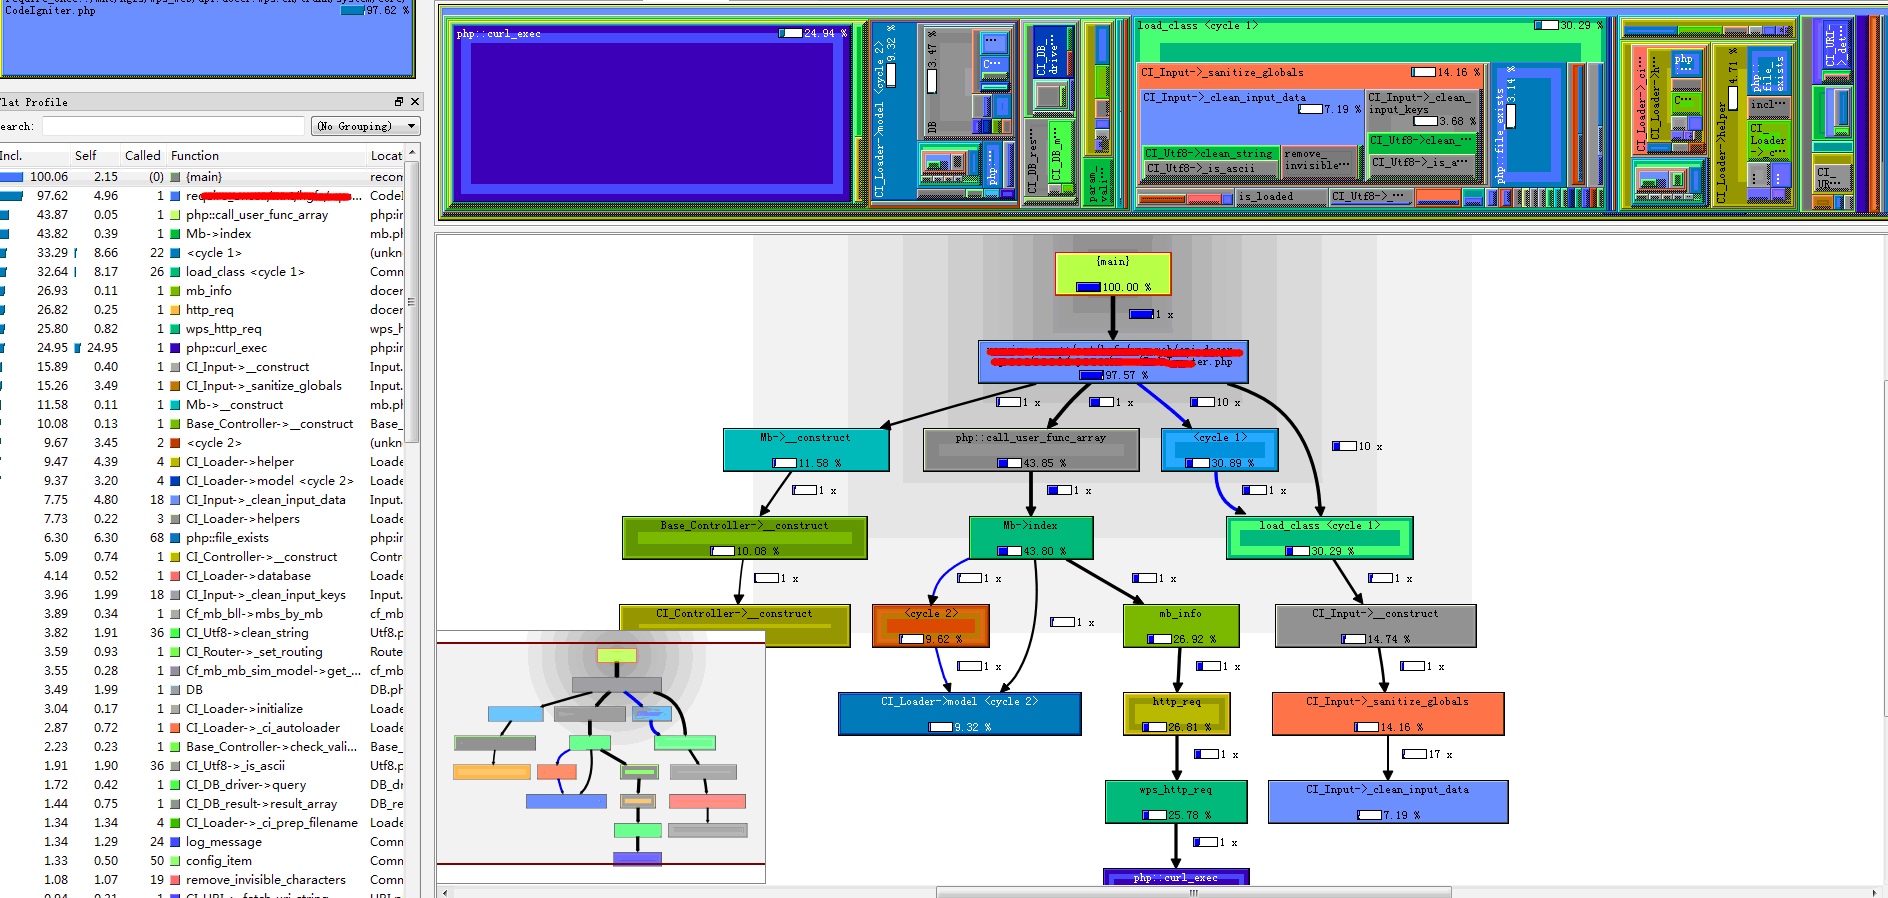
Task: Select <cycle 2> row in function list
Action: click(x=202, y=443)
